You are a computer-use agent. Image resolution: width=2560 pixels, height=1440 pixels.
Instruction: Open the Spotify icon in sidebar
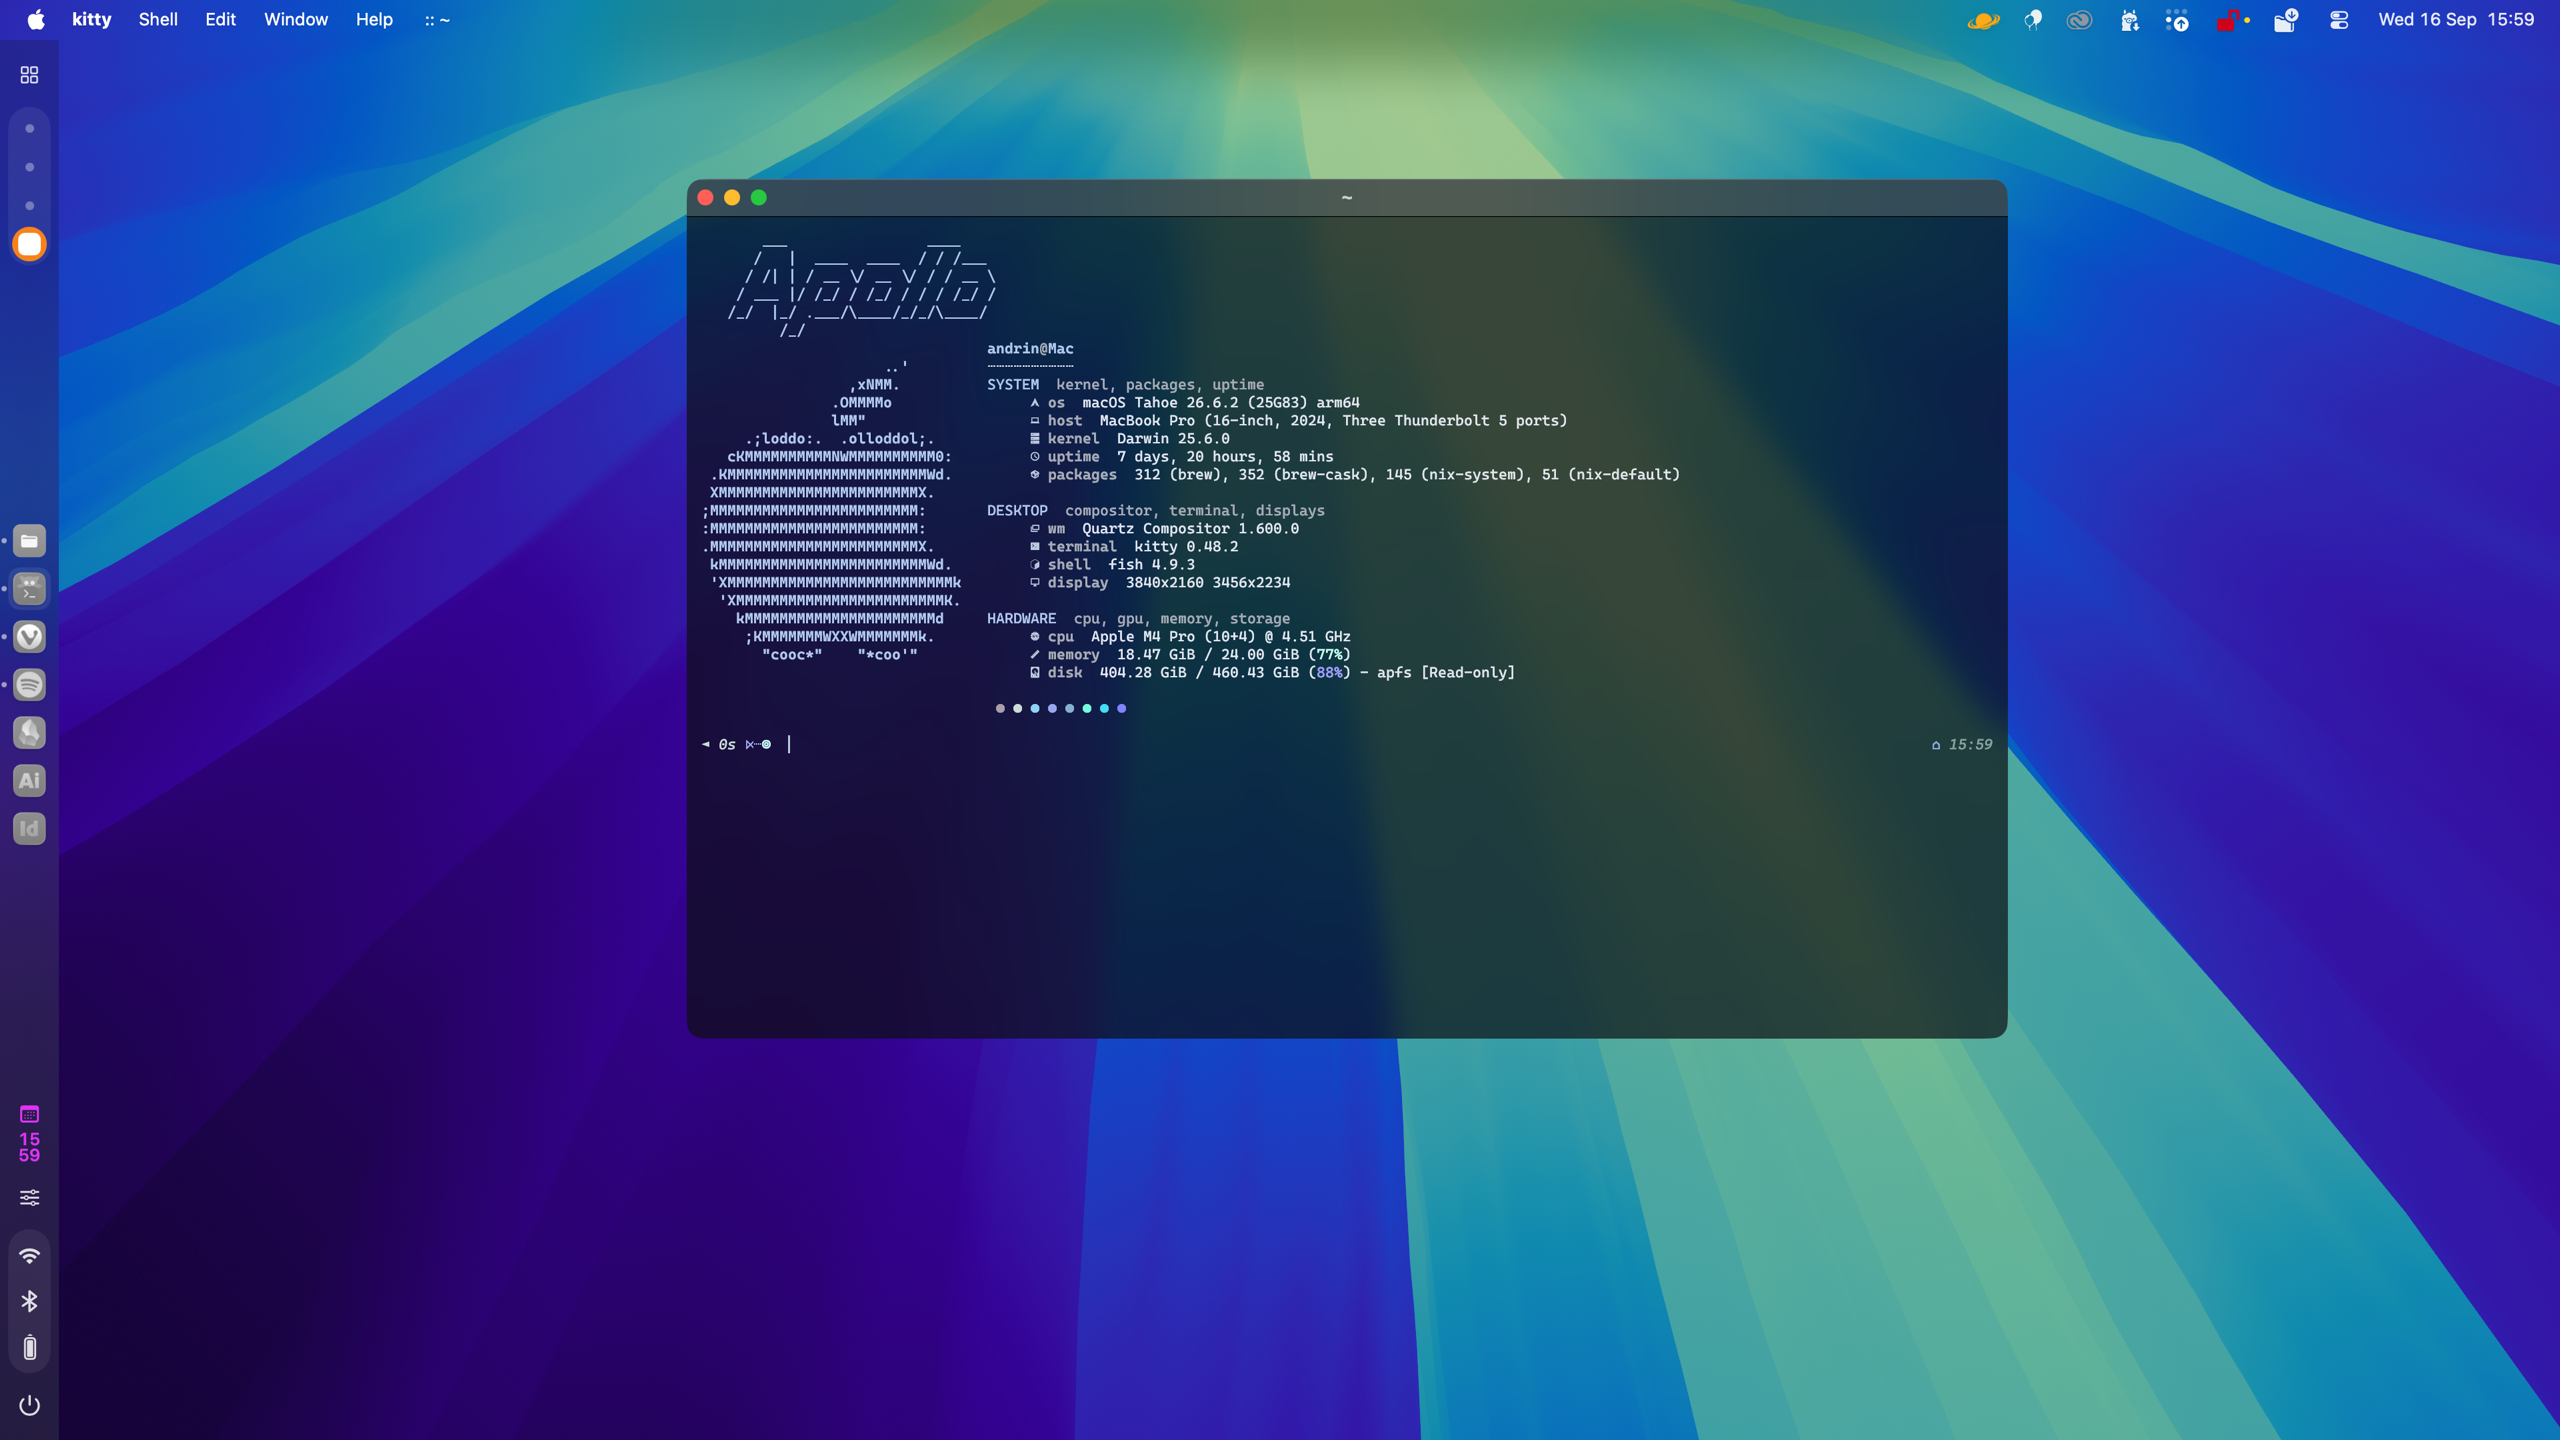[x=30, y=685]
